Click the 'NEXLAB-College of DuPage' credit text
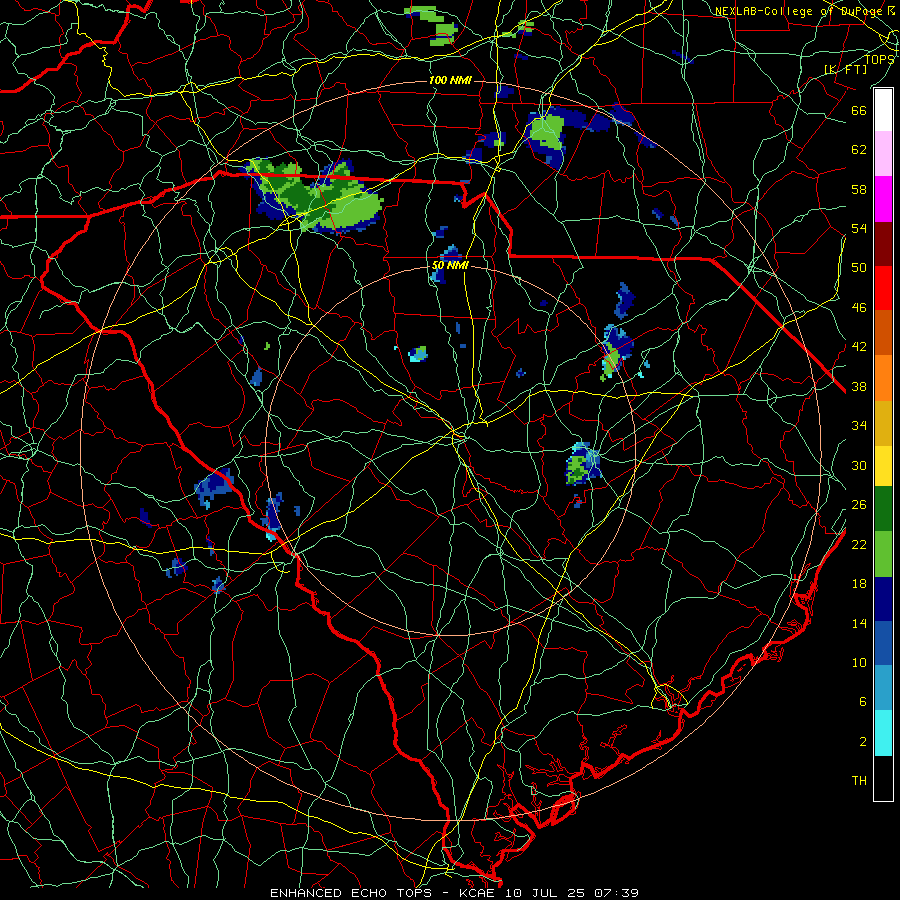The image size is (900, 900). pos(800,11)
